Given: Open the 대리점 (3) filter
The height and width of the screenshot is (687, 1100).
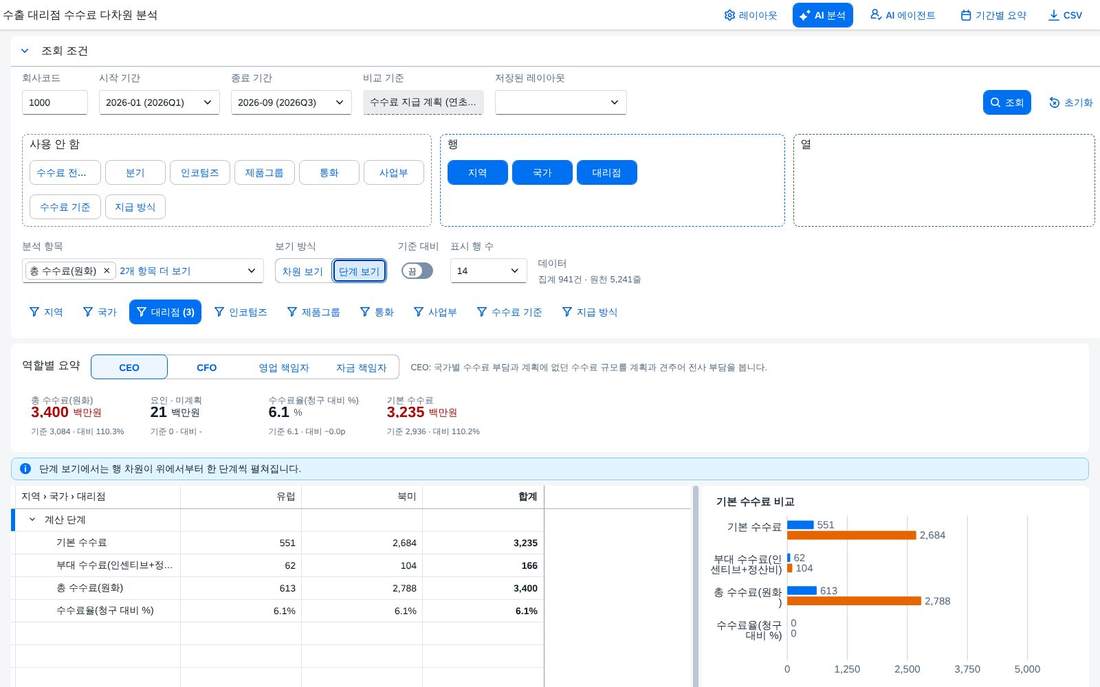Looking at the screenshot, I should point(165,312).
